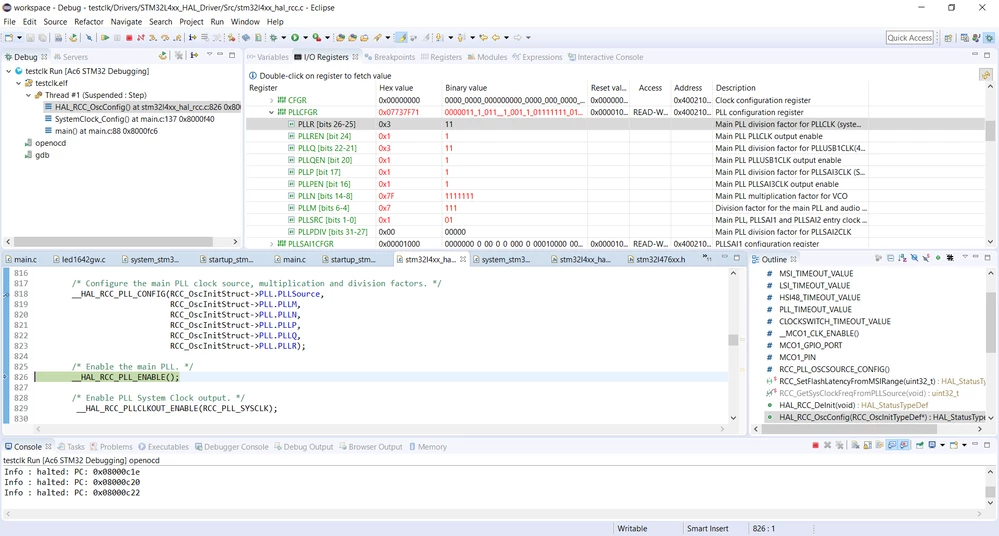Click the green Run launch icon
The height and width of the screenshot is (536, 999).
coord(294,38)
